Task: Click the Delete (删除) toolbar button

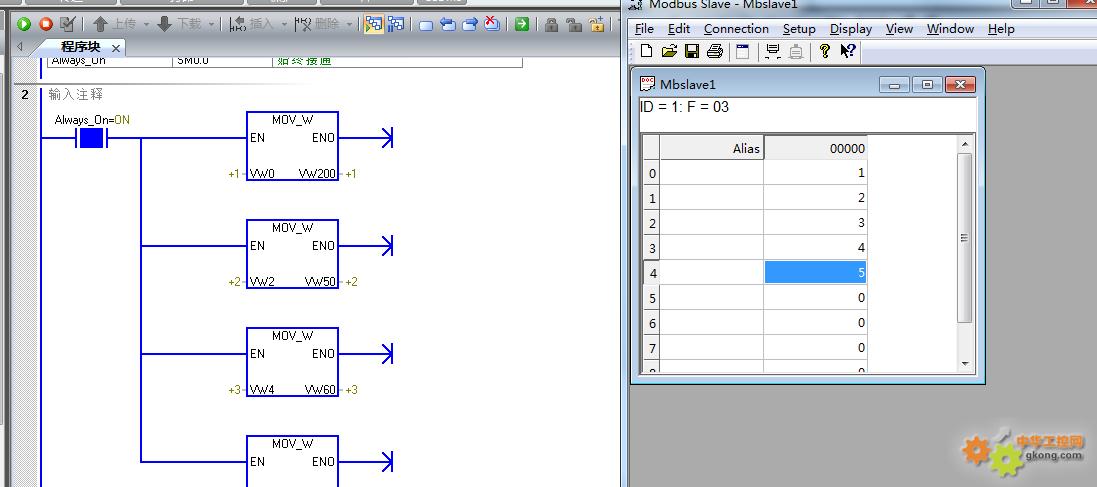Action: pos(316,24)
